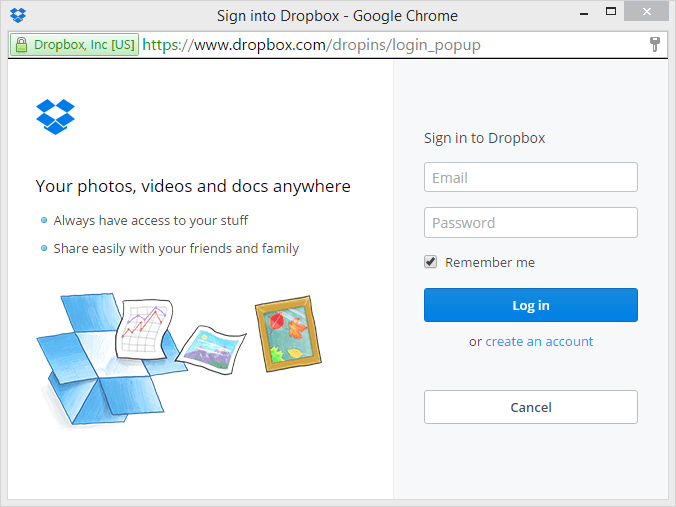Focus the Password input field
The image size is (676, 507).
coord(531,222)
